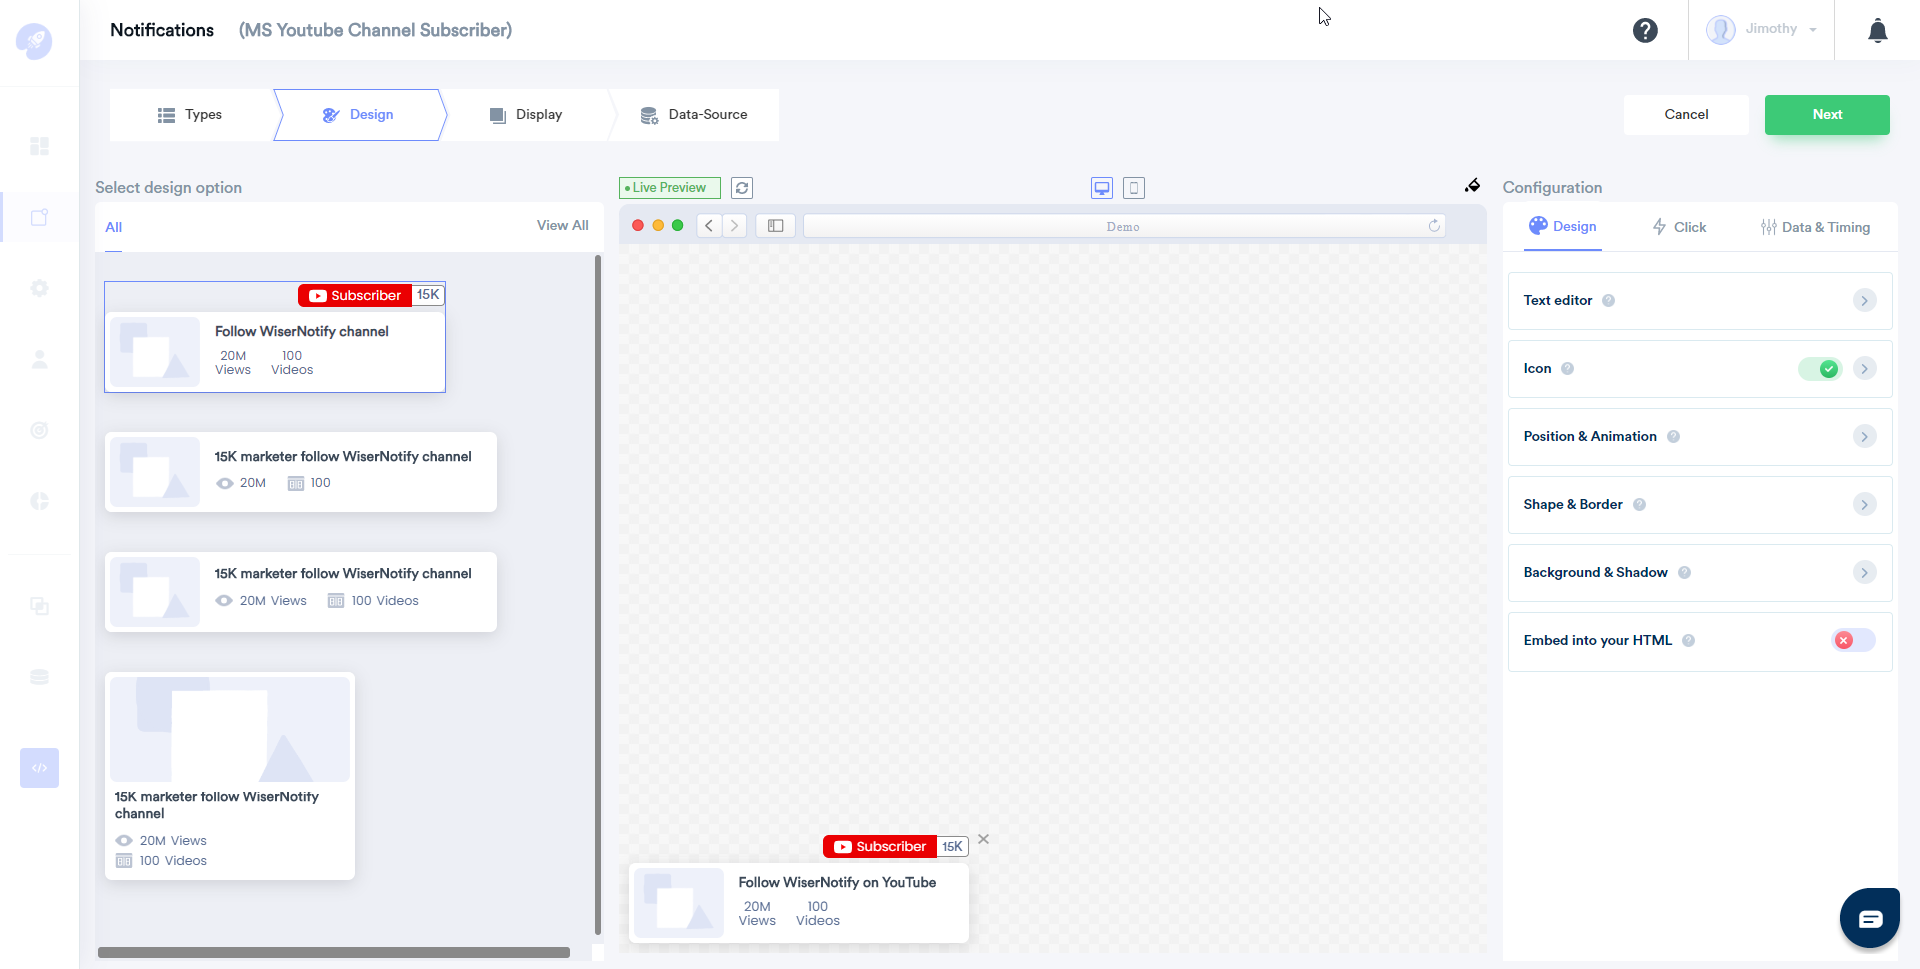Click the Text editor help icon

point(1608,300)
